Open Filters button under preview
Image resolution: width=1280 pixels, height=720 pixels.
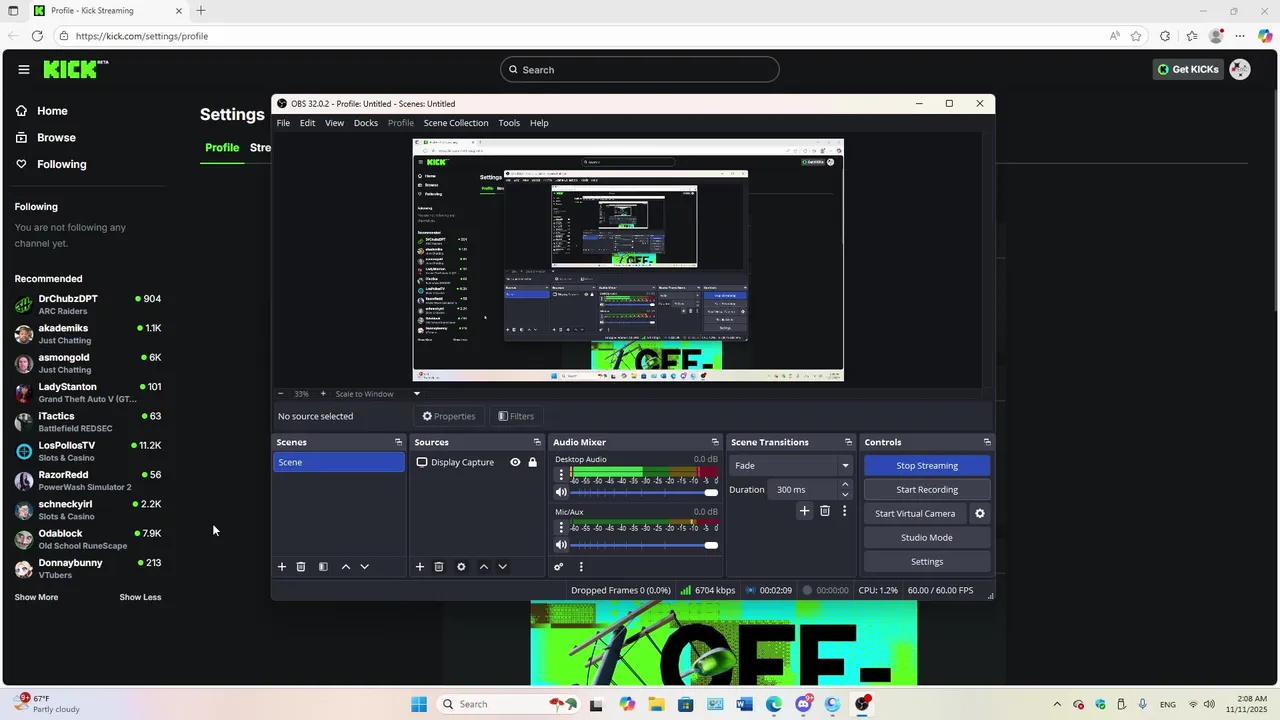coord(516,416)
